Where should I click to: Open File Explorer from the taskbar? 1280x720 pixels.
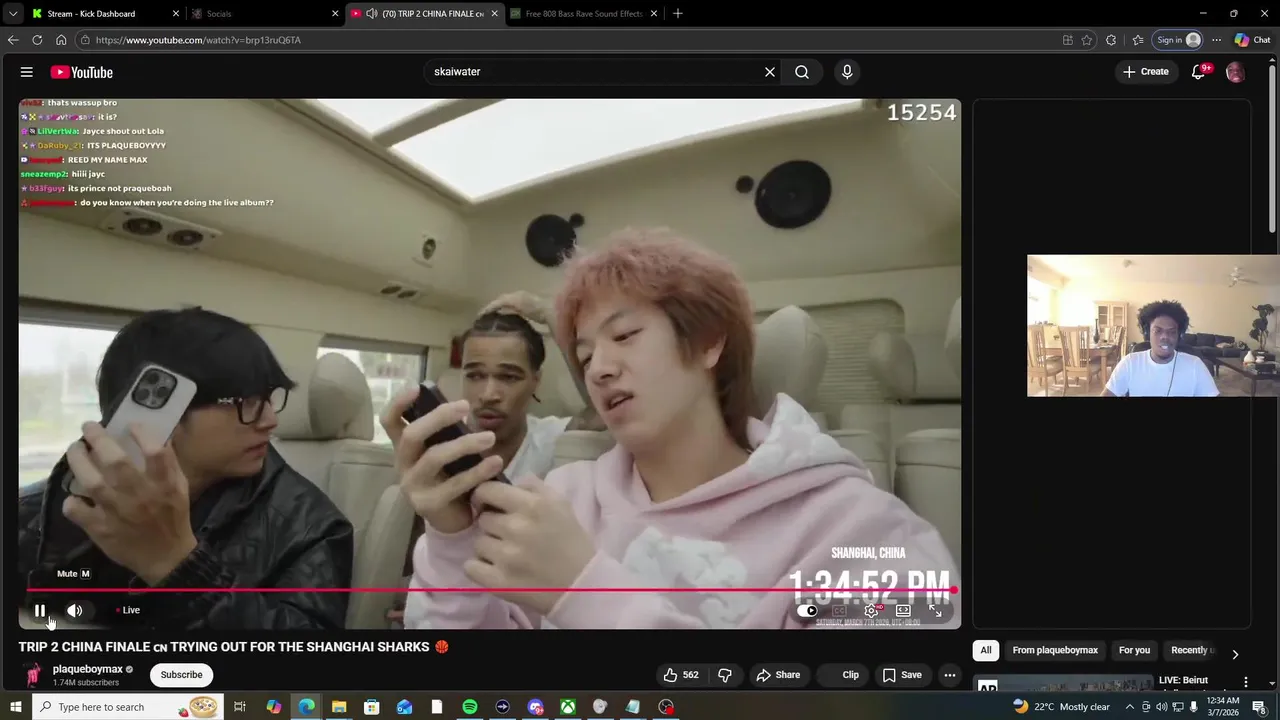pyautogui.click(x=339, y=707)
